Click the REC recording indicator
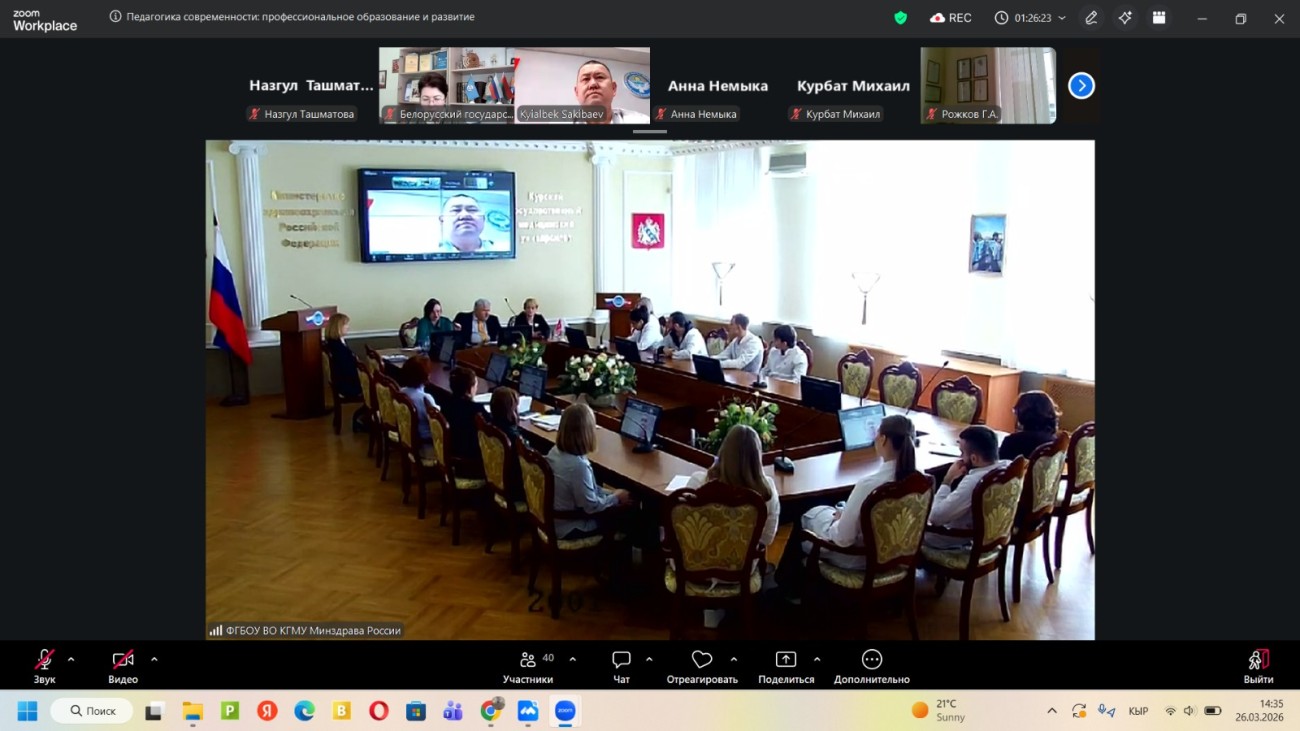Viewport: 1300px width, 731px height. (950, 18)
